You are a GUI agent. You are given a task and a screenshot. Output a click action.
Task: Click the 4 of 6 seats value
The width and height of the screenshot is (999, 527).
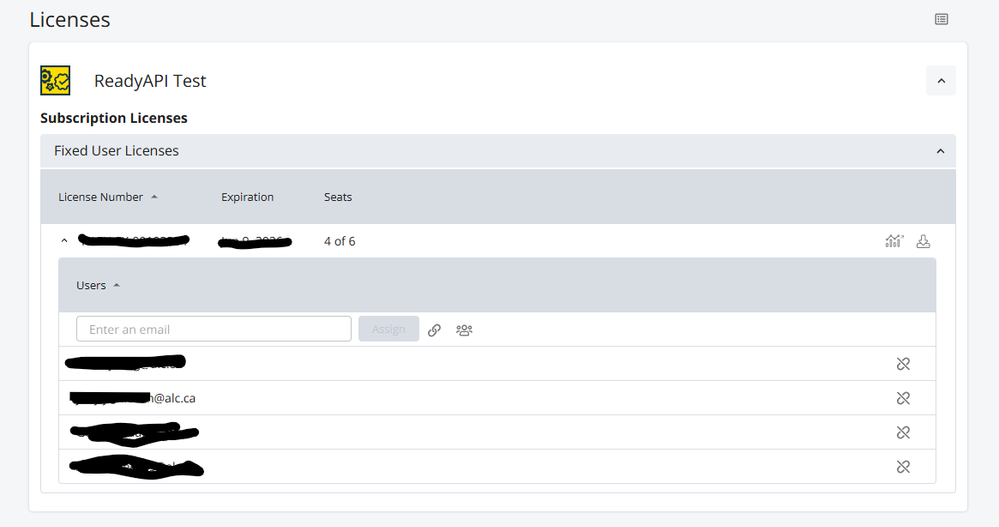click(x=340, y=242)
